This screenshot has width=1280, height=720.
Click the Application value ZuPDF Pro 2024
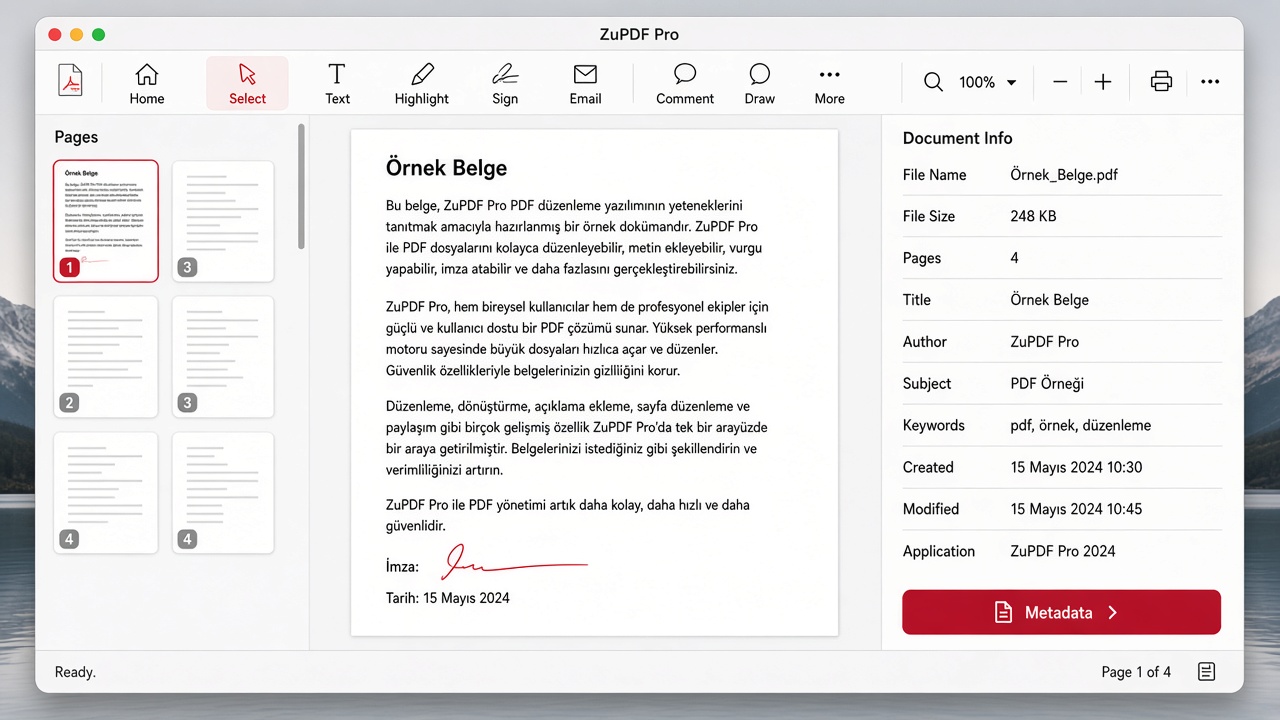(x=1062, y=552)
